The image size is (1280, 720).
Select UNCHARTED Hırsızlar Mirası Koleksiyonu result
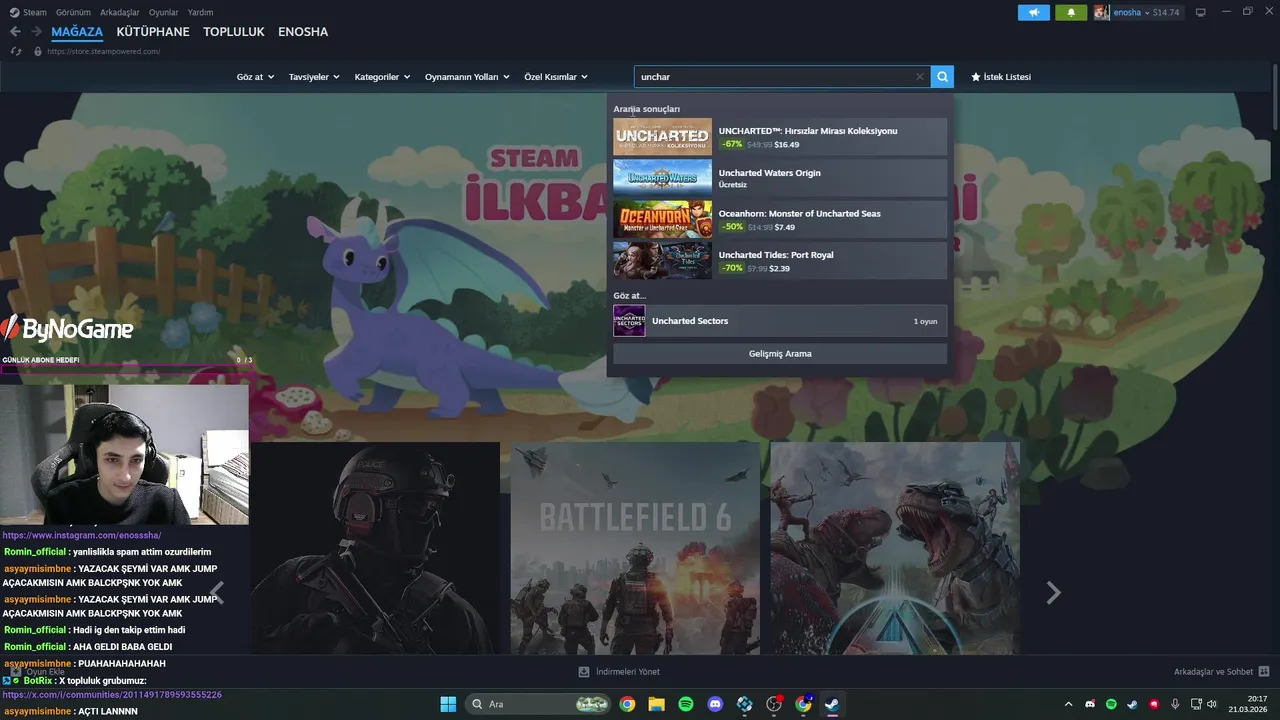780,137
